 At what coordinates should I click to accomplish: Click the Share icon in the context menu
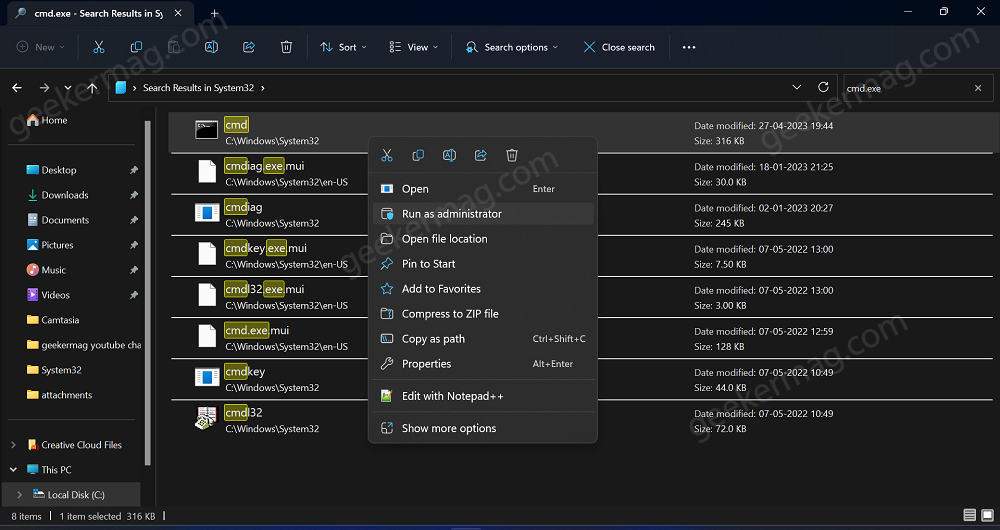pyautogui.click(x=481, y=155)
